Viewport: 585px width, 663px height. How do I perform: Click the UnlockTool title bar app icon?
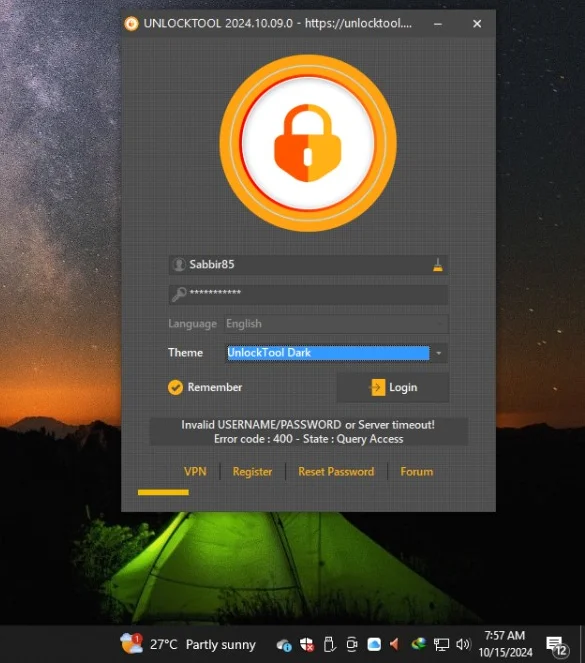pos(131,24)
